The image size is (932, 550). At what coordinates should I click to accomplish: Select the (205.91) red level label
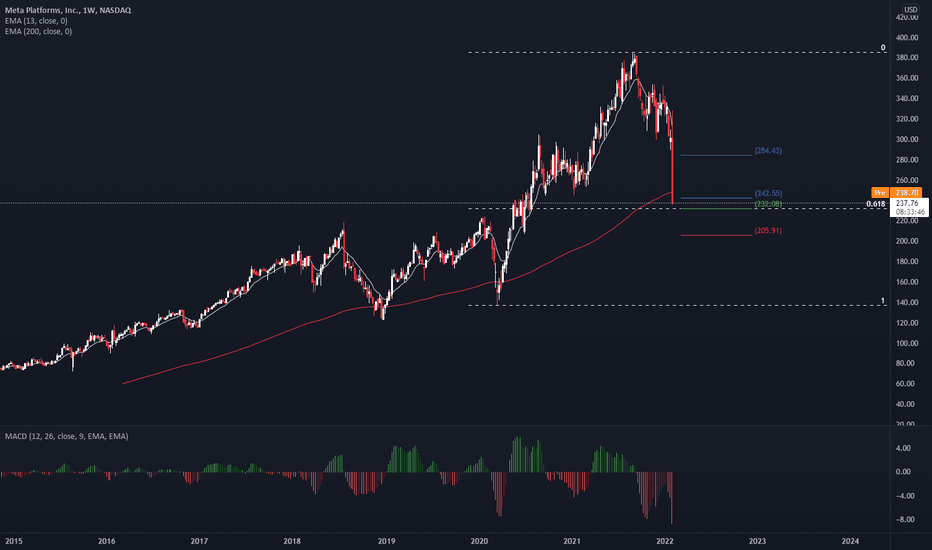tap(768, 231)
